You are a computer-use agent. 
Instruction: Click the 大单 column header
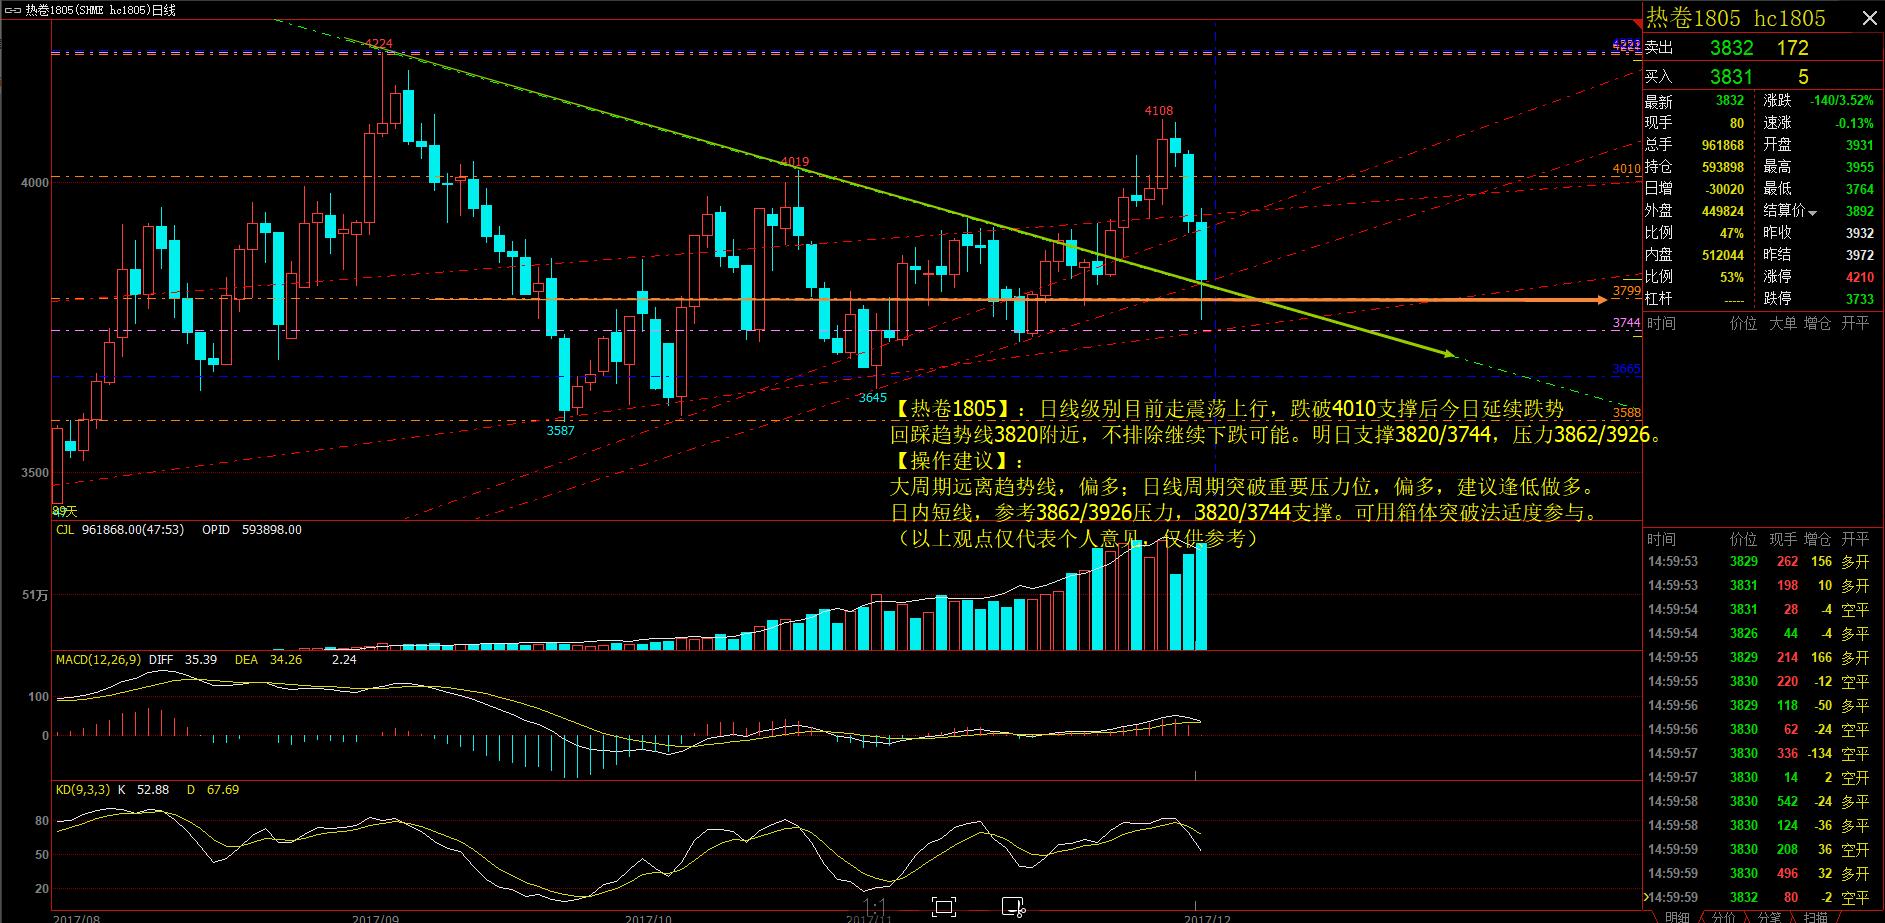(x=1783, y=323)
